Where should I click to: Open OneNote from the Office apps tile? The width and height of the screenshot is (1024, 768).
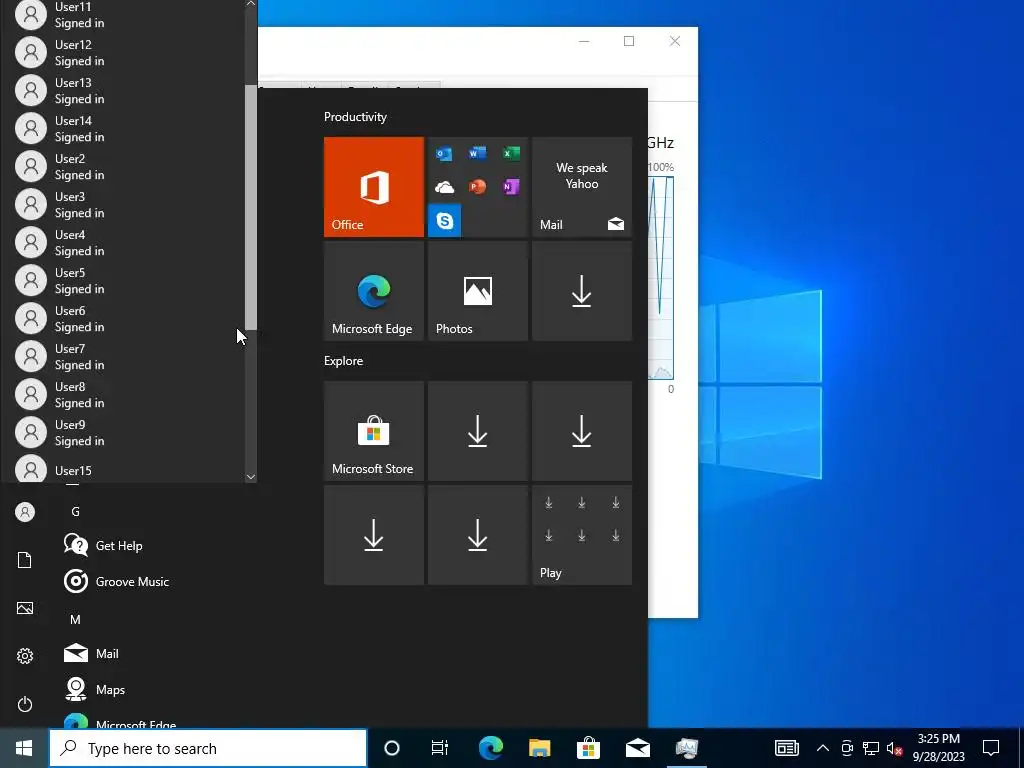[x=511, y=187]
